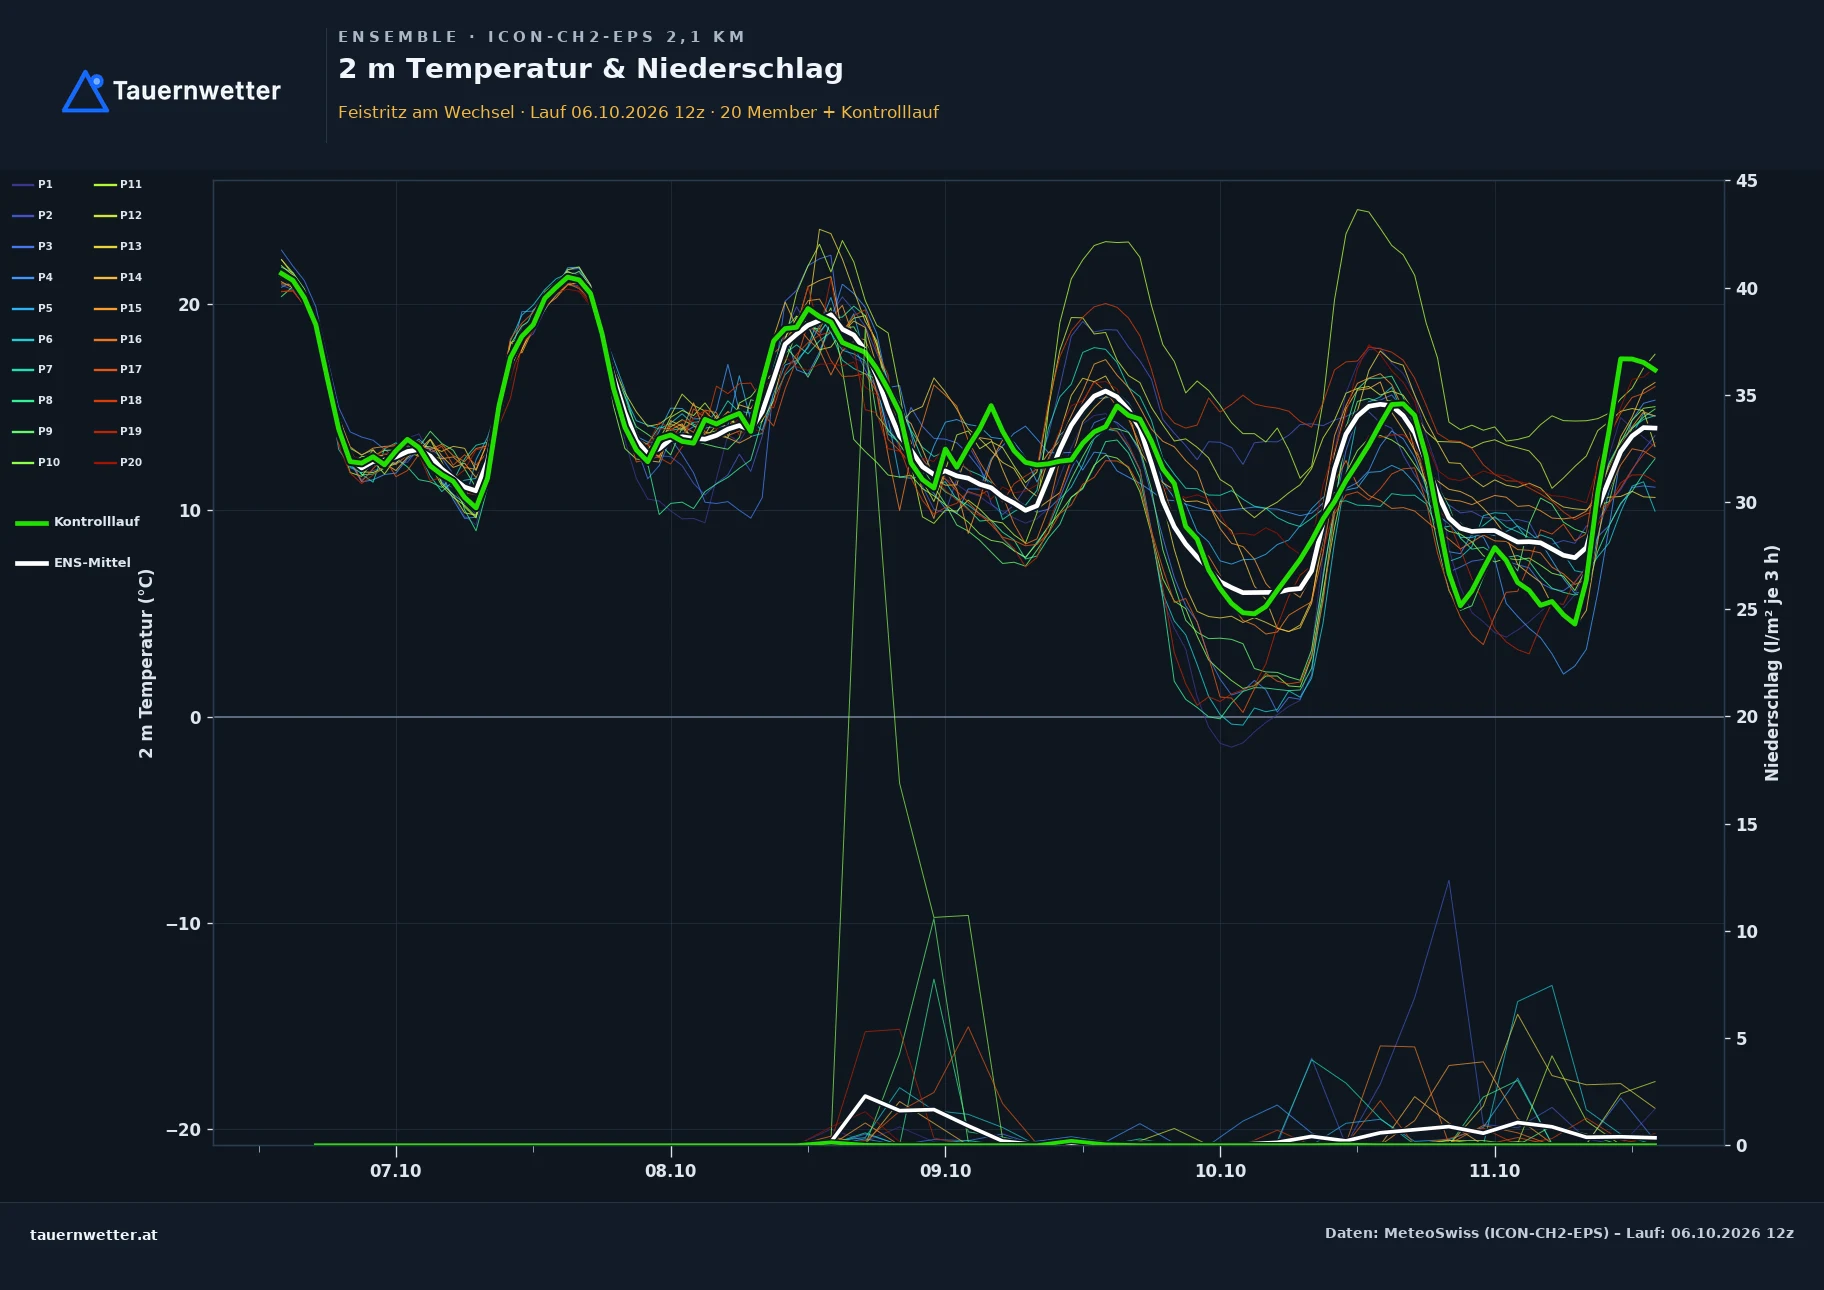Screen dimensions: 1824x1290
Task: Click the 20 temperature axis tick label
Action: [189, 305]
